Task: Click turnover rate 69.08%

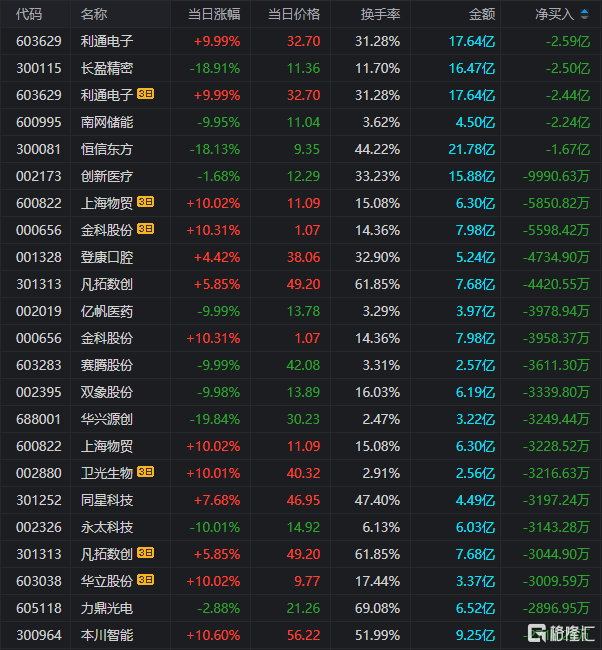Action: click(x=377, y=608)
